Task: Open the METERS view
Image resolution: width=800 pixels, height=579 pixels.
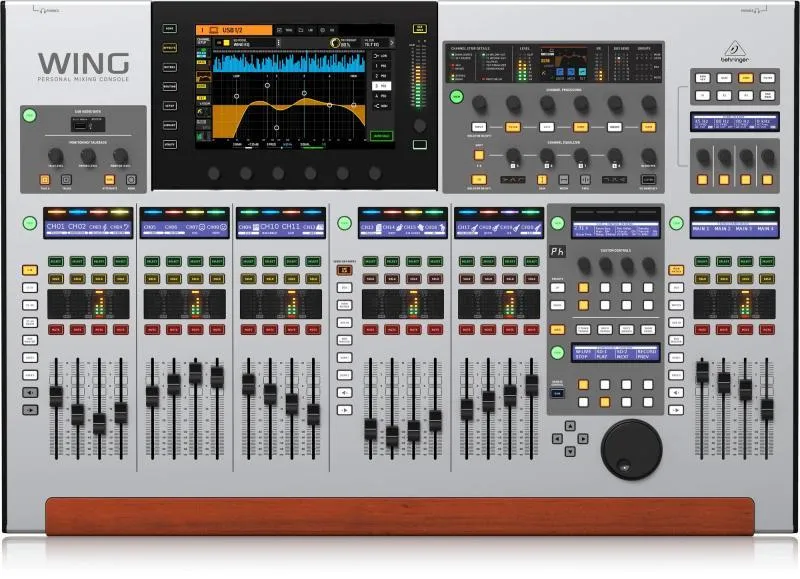Action: 169,67
